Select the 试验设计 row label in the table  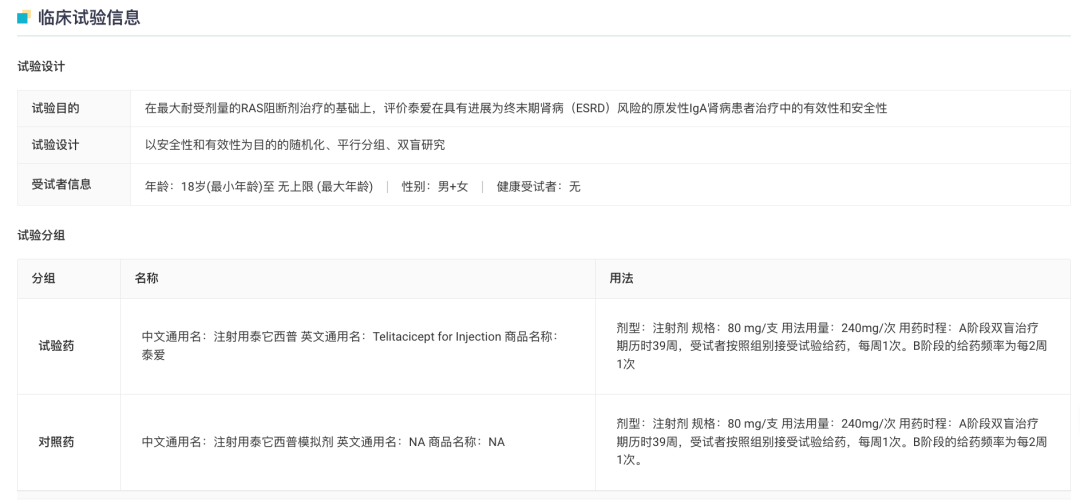click(x=56, y=145)
